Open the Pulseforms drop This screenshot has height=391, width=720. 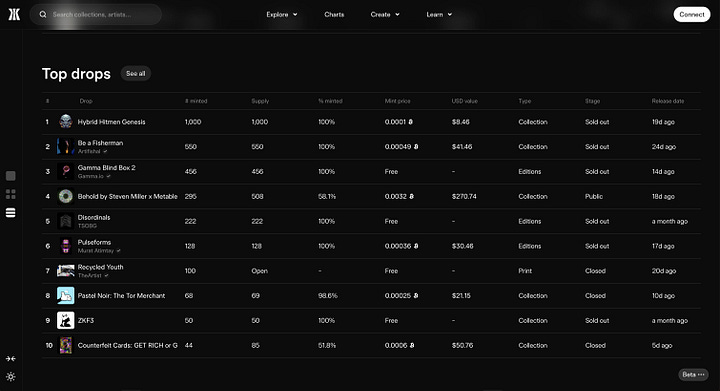(x=94, y=242)
